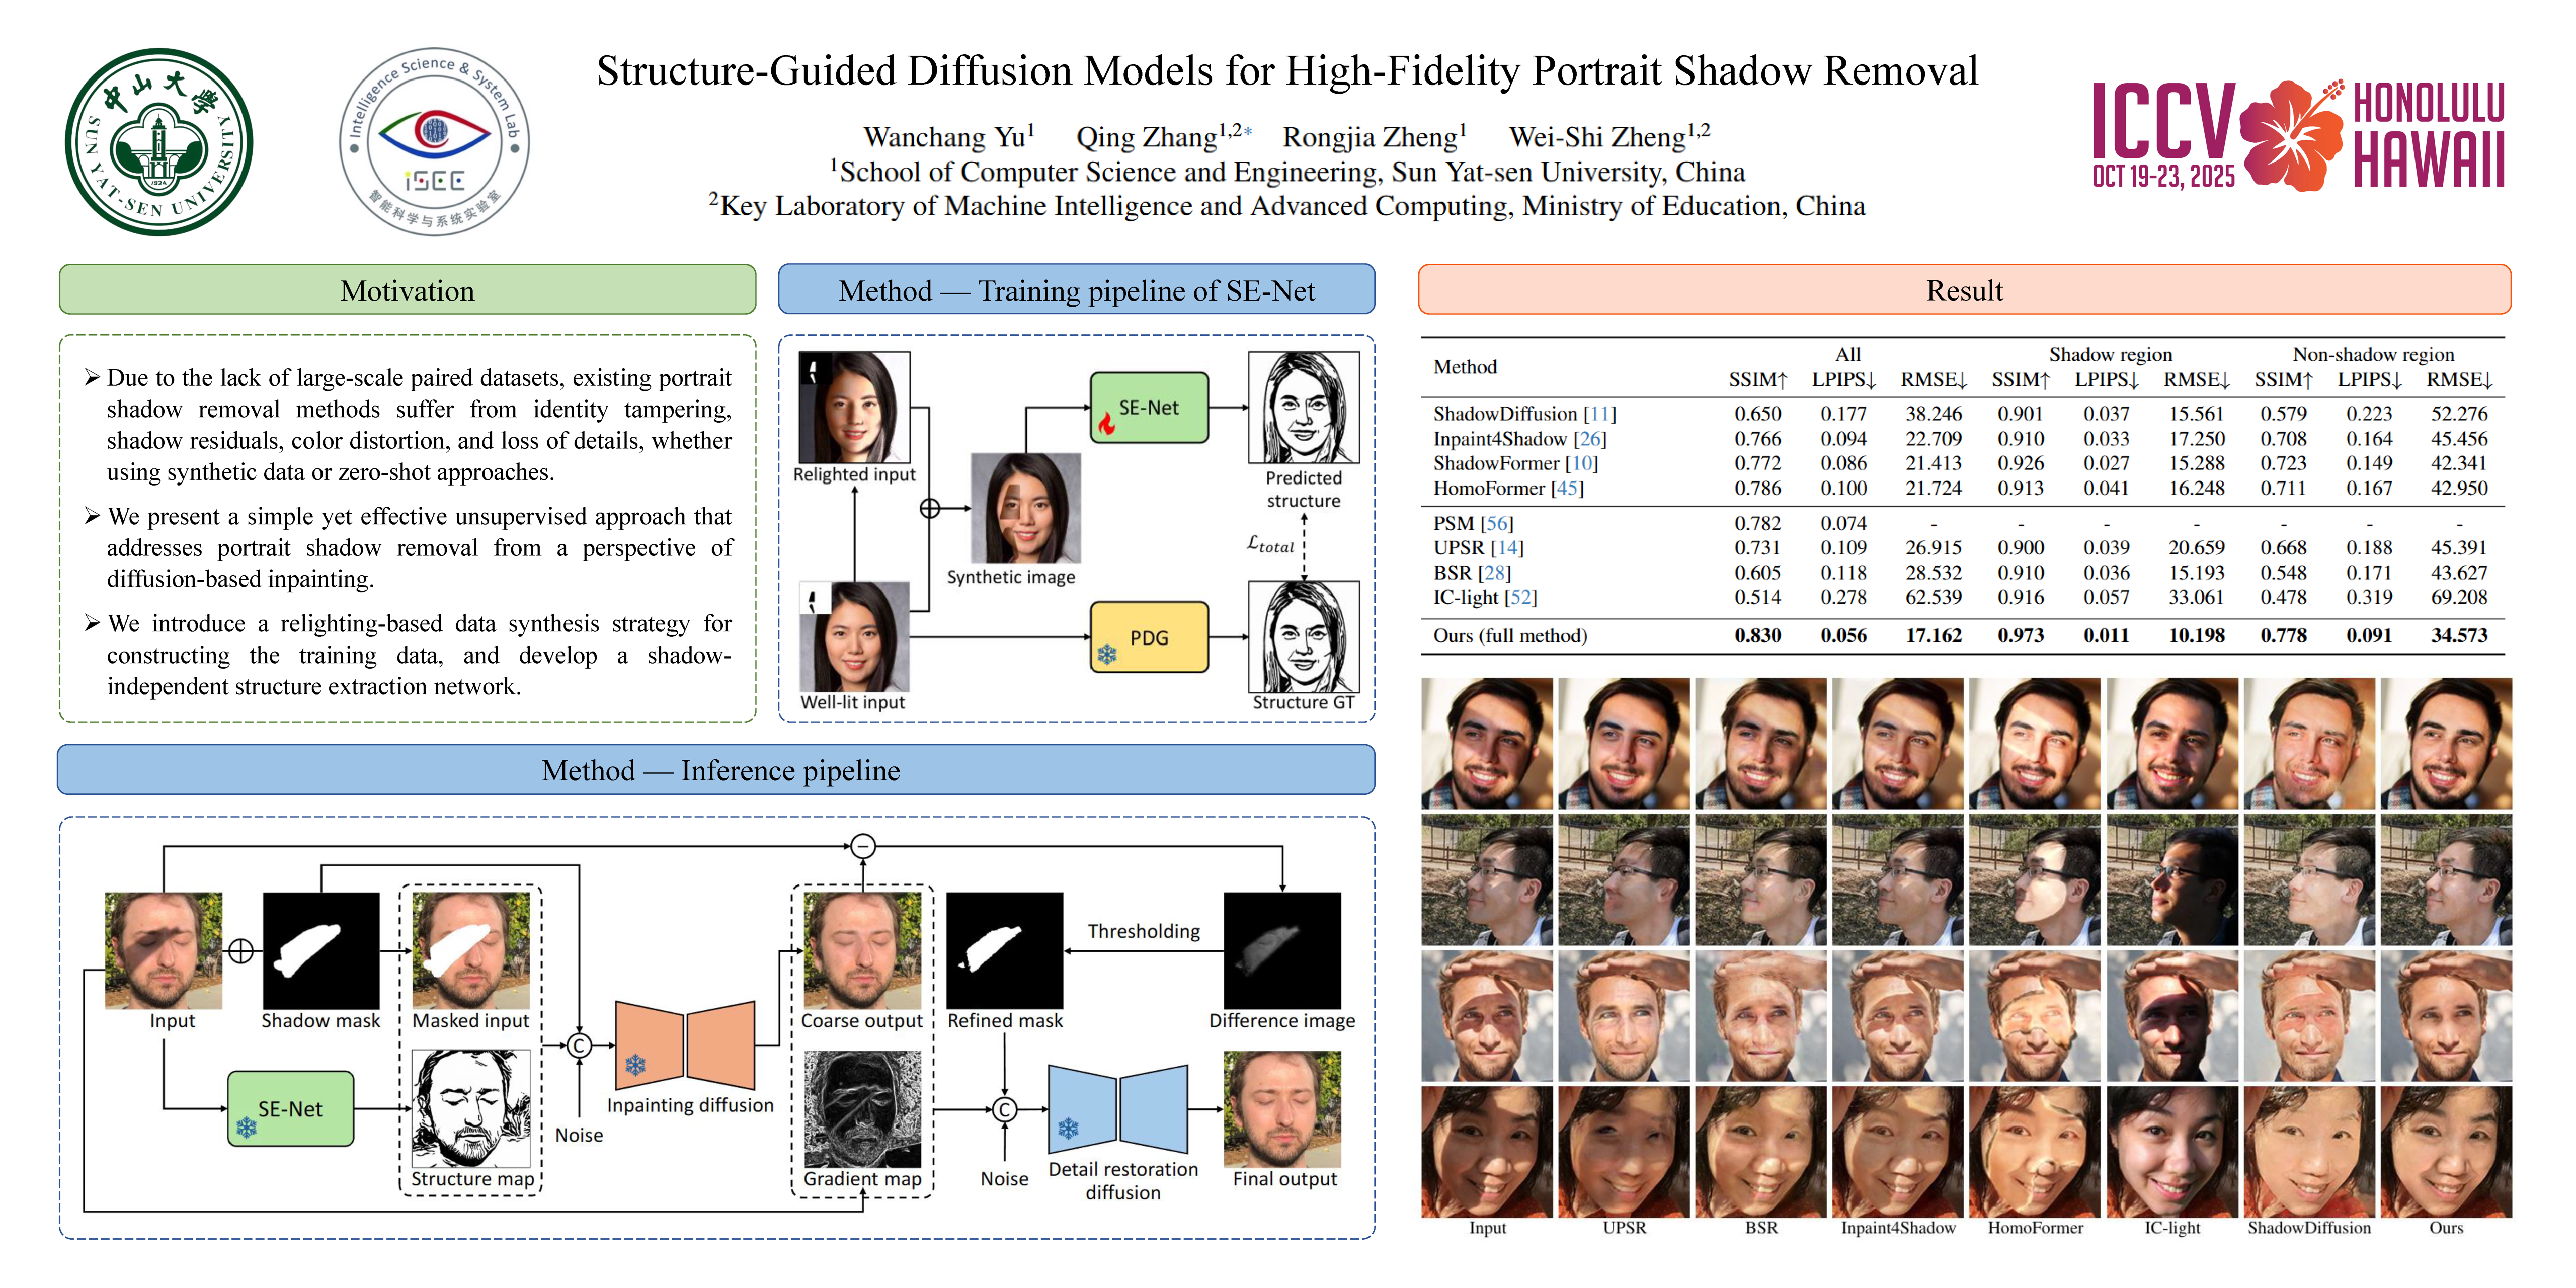The width and height of the screenshot is (2576, 1288).
Task: Click the yellow PDG block
Action: (1149, 637)
